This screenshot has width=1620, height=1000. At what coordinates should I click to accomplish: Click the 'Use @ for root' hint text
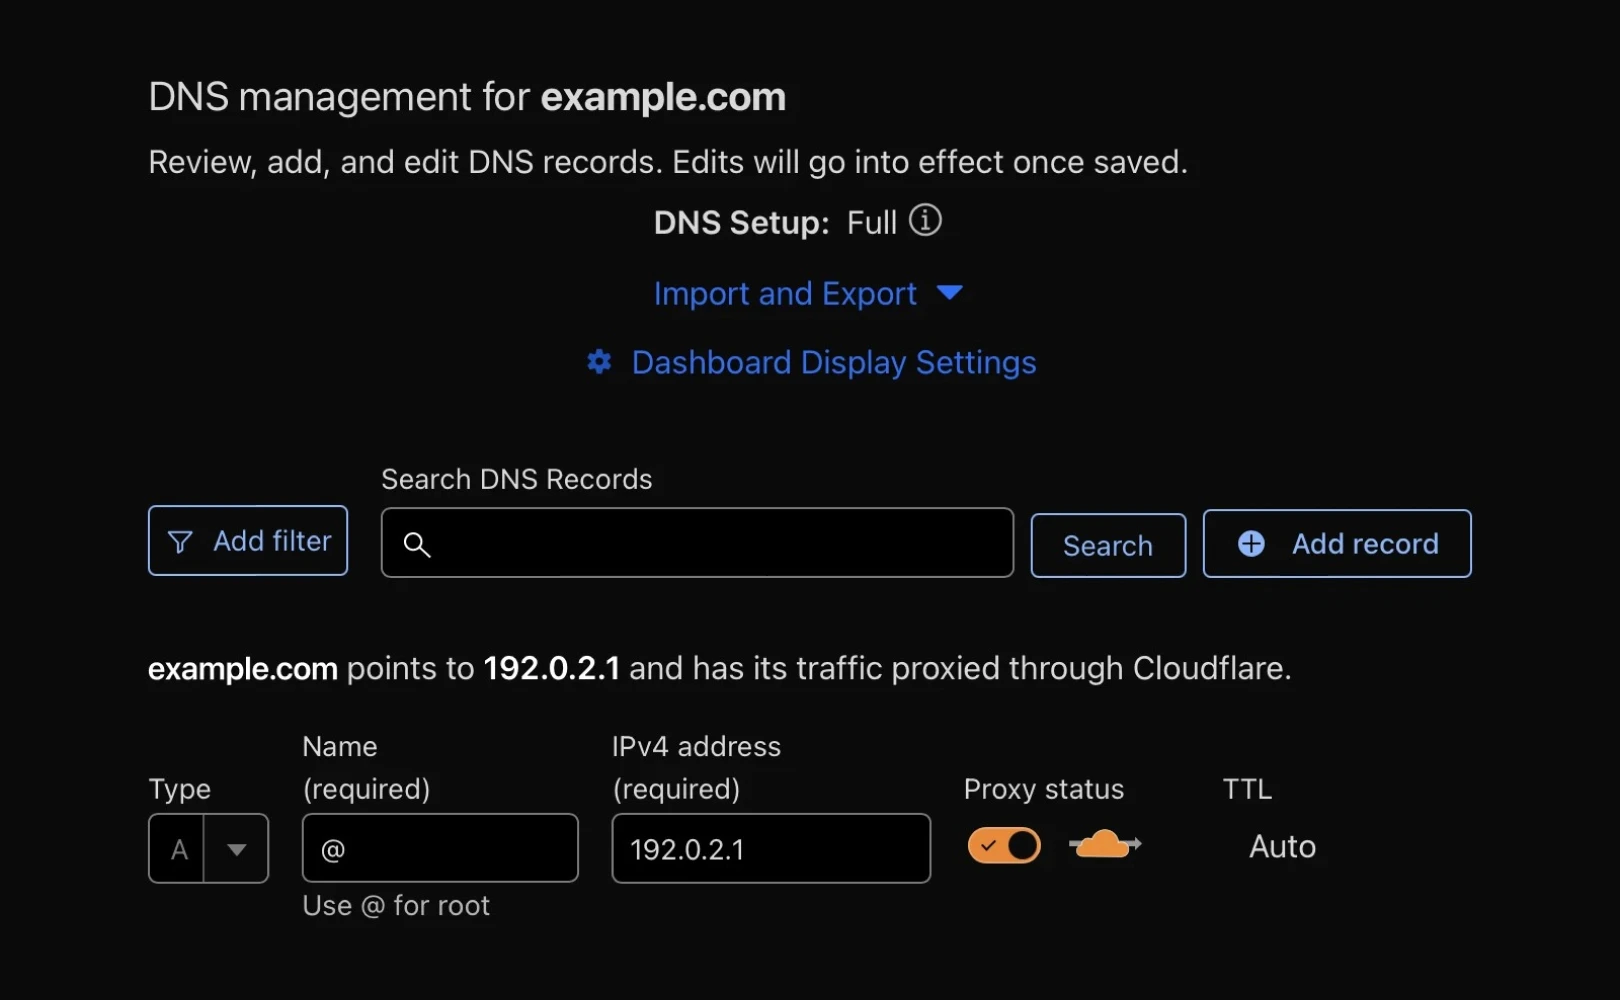coord(396,906)
